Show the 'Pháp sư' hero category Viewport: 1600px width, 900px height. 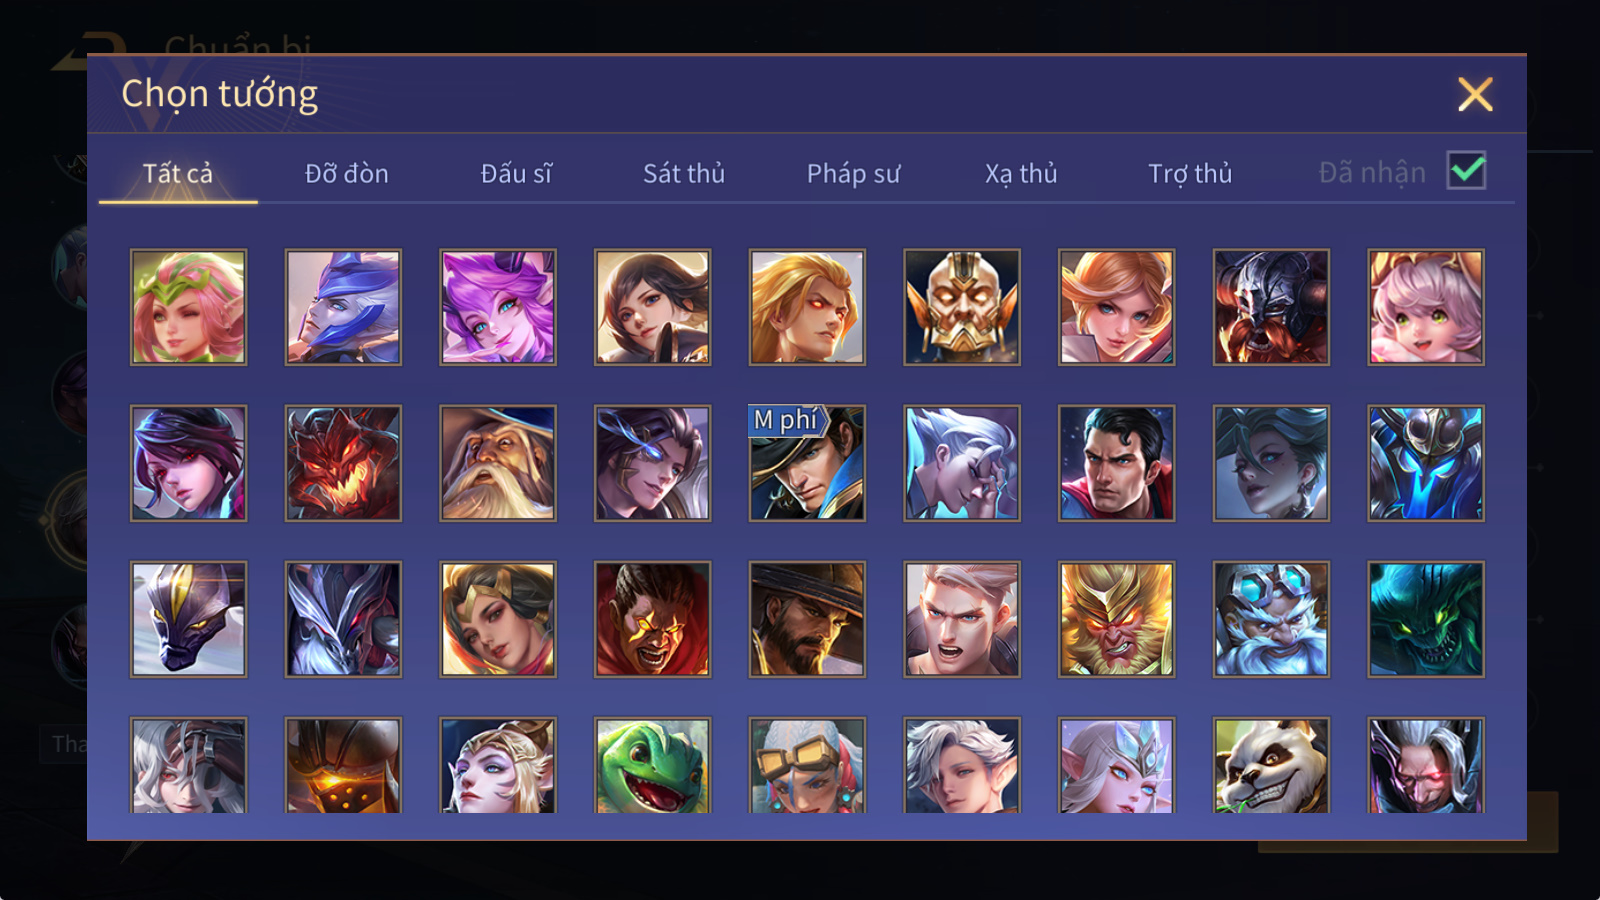pos(853,174)
